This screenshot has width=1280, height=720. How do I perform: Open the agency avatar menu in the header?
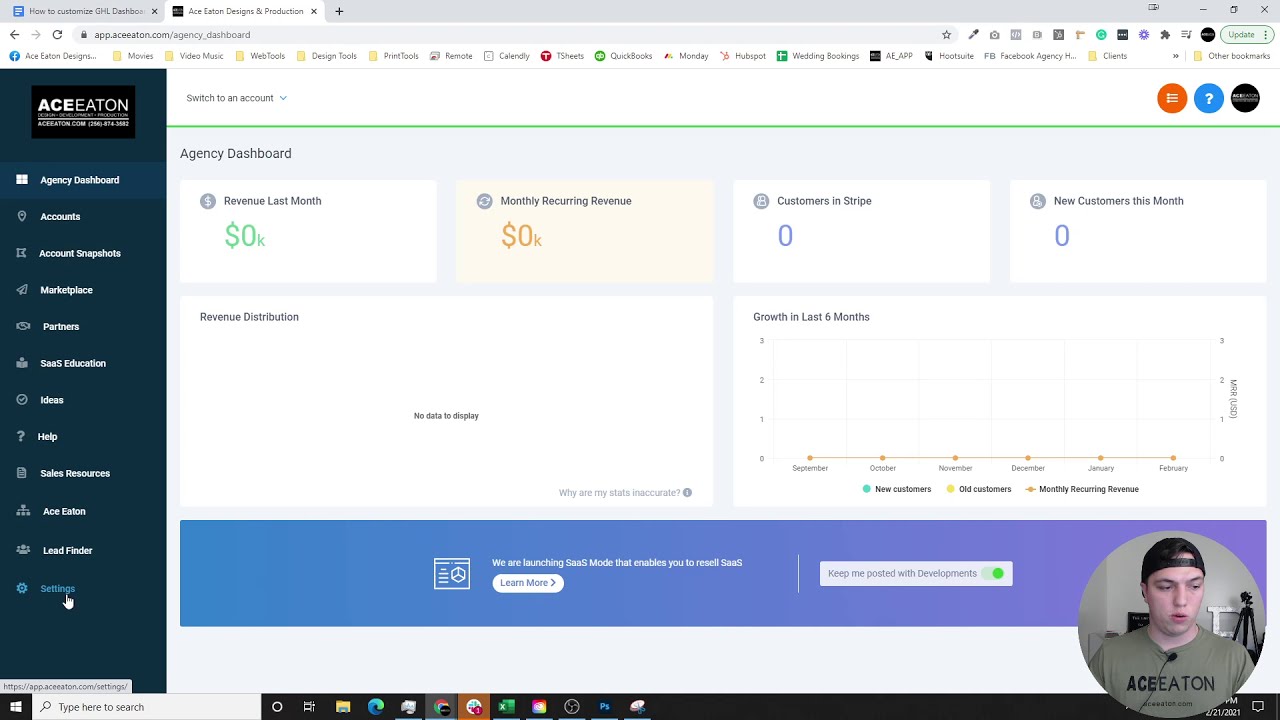[1245, 97]
